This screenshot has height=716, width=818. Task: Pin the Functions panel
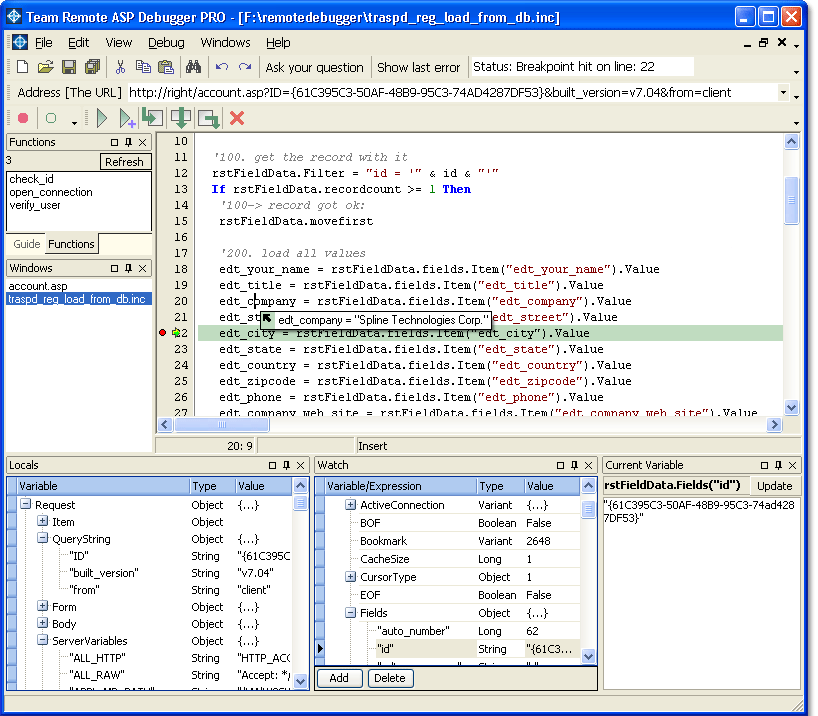click(128, 142)
